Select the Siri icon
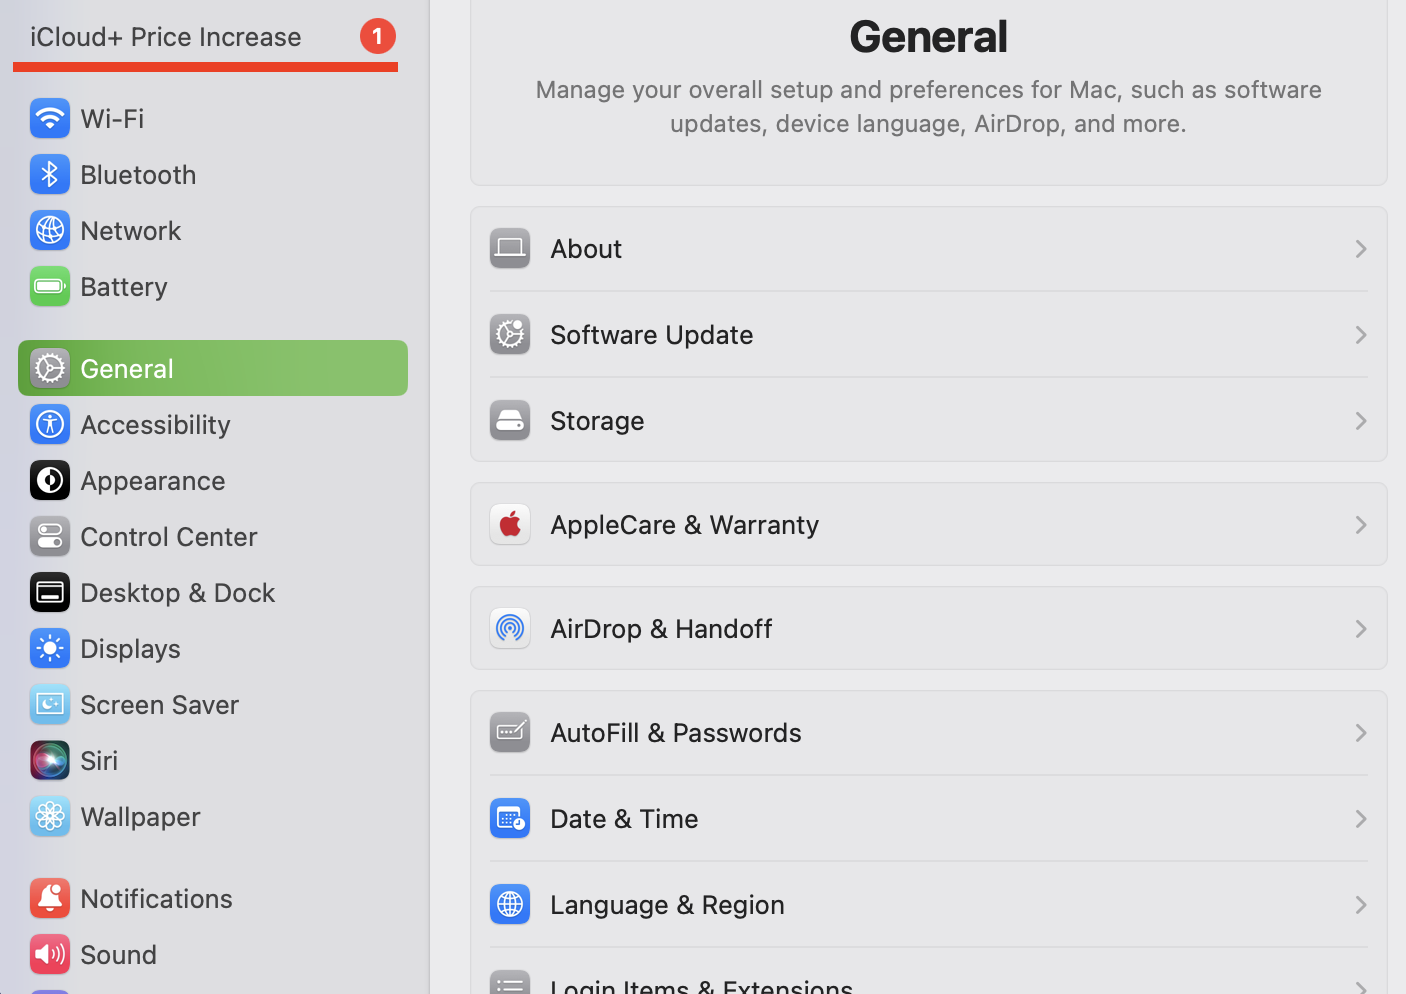The width and height of the screenshot is (1406, 994). (50, 760)
